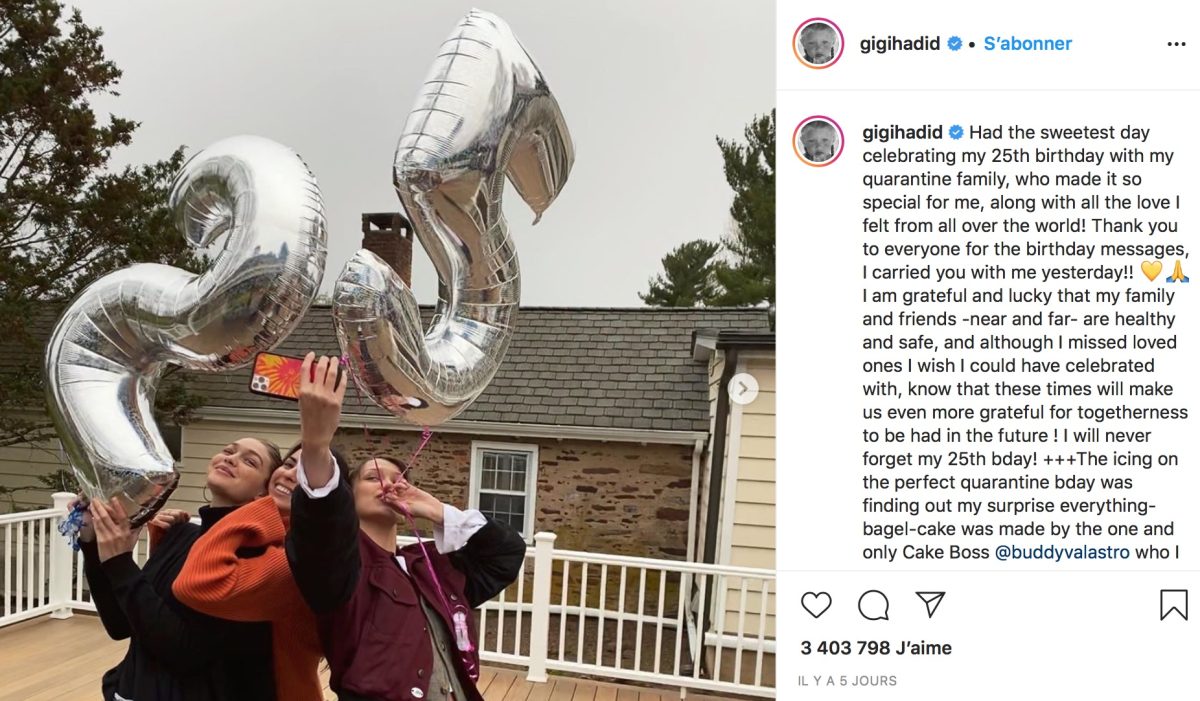Open gigihadid profile picture in header
1200x701 pixels.
(x=818, y=43)
